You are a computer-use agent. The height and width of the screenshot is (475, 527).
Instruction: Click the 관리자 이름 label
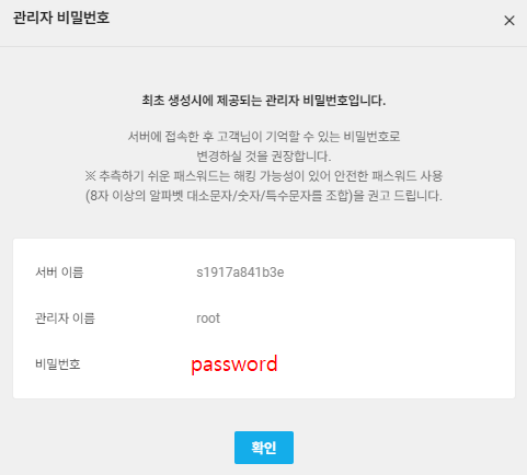click(x=65, y=318)
